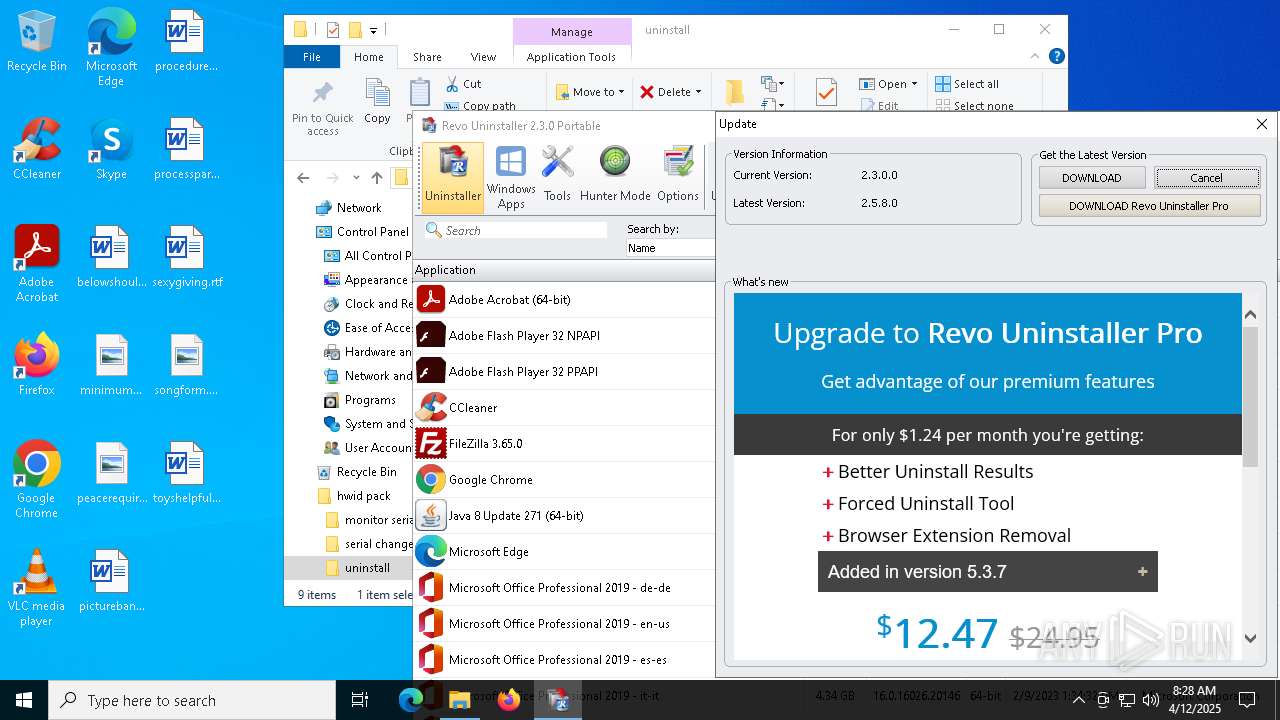Select the Adobe Flash Player 32 PPAPI icon

pos(431,371)
